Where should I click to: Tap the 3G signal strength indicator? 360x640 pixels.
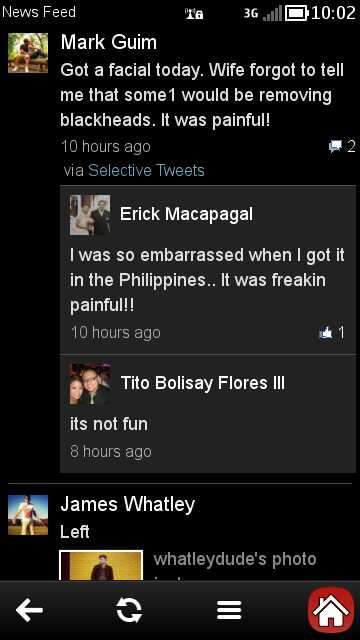tap(263, 13)
